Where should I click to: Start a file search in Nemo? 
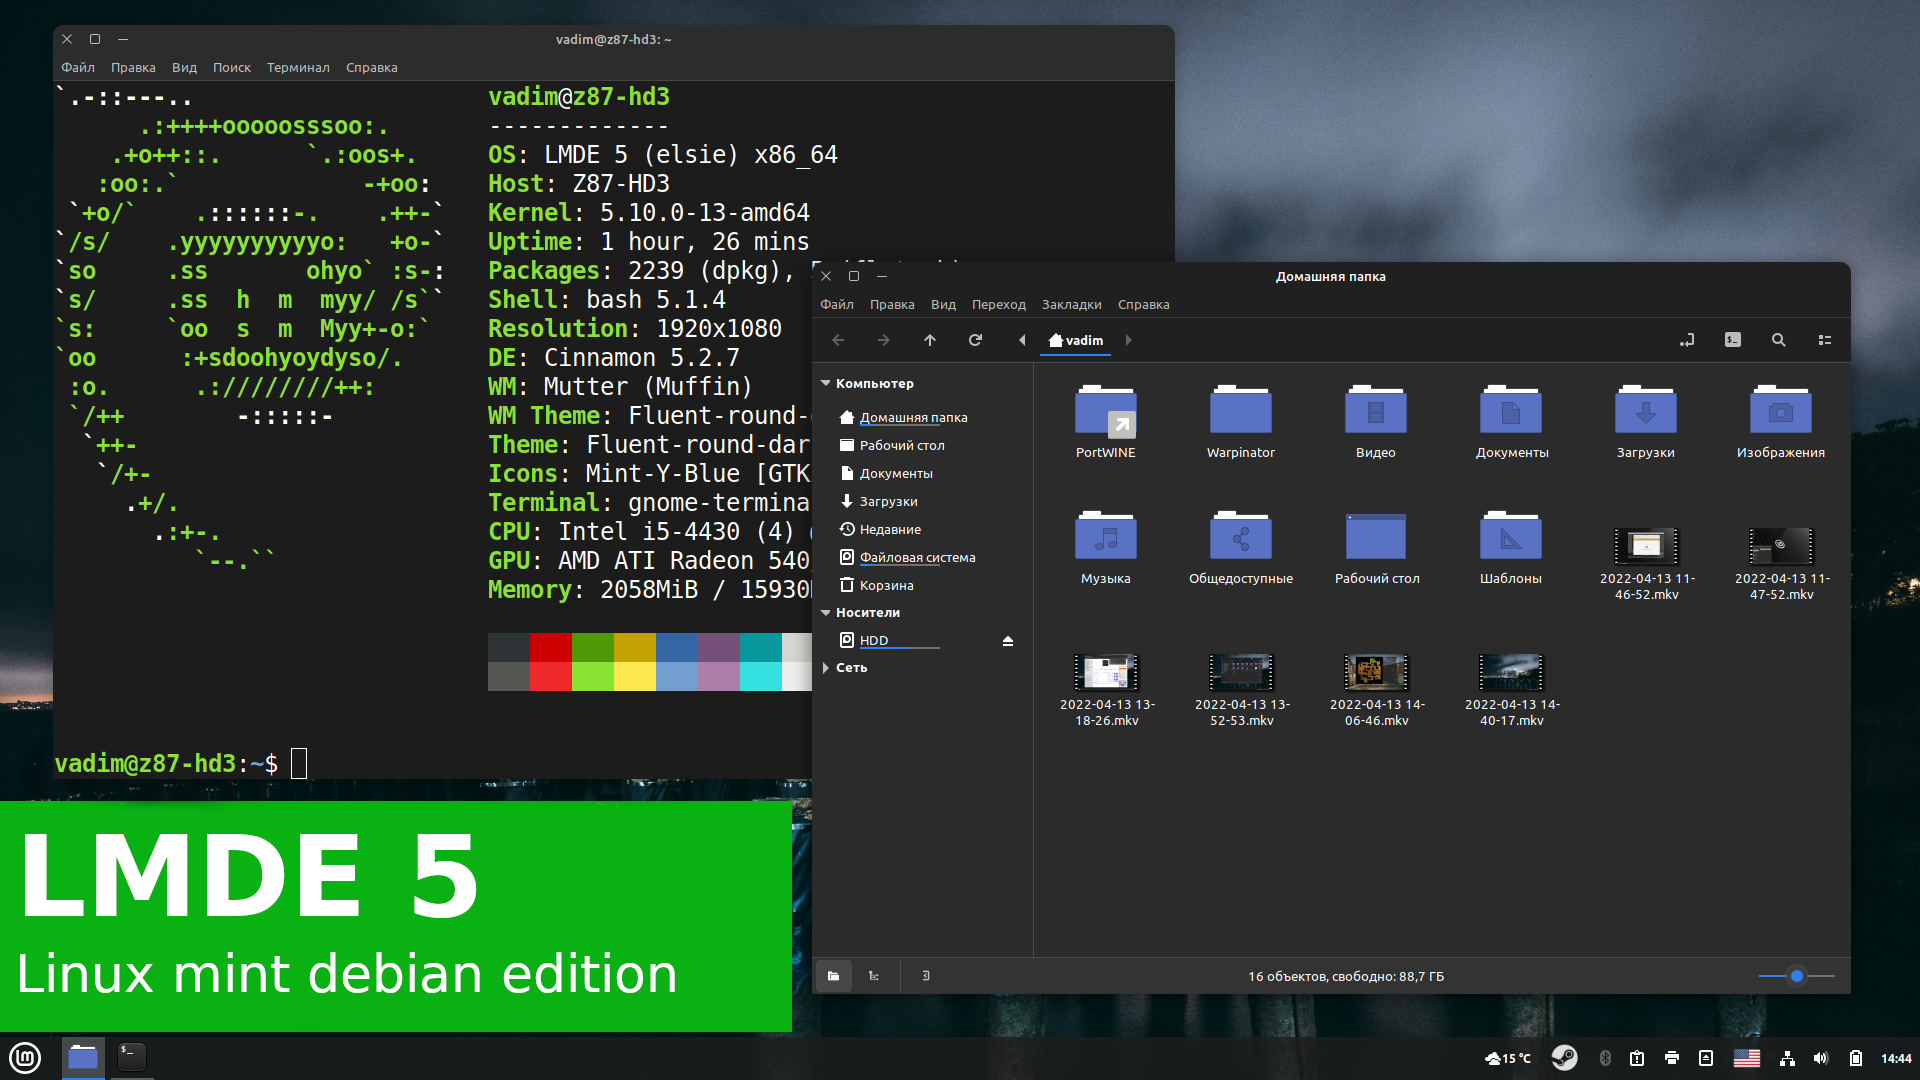click(1779, 340)
